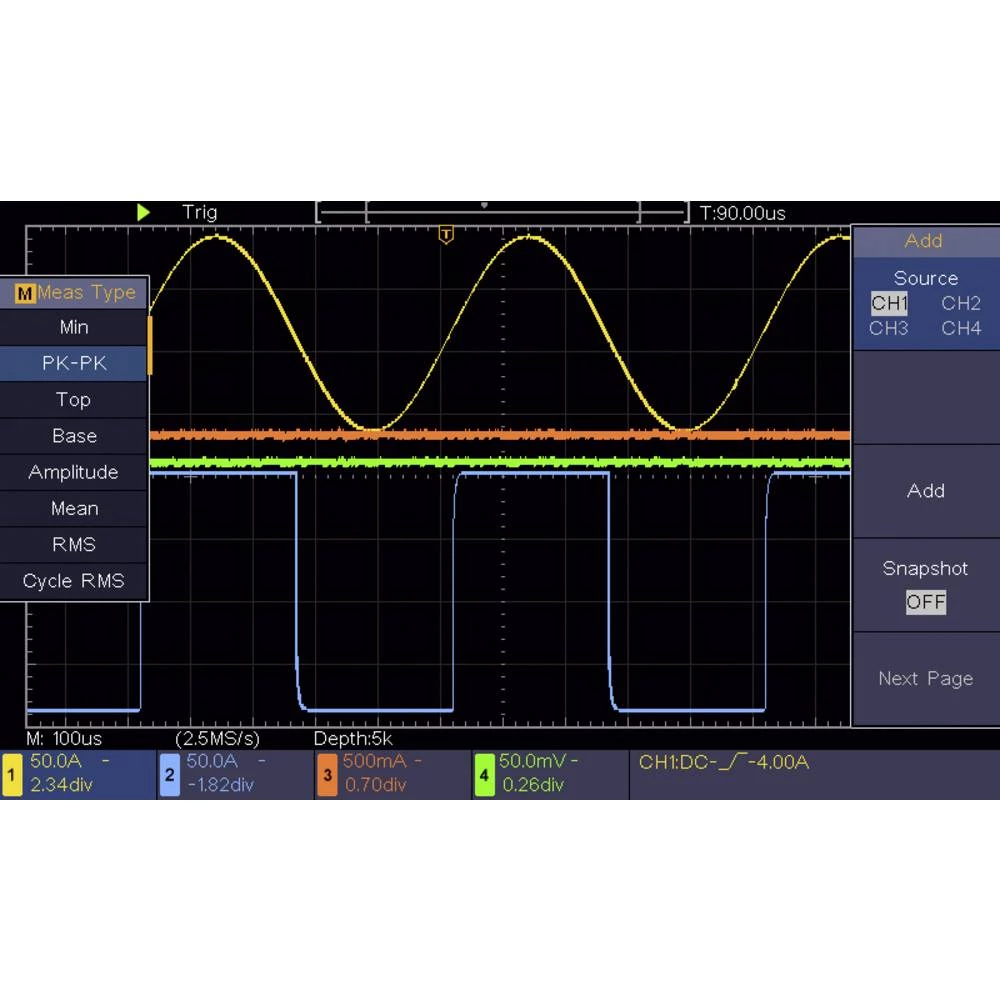The width and height of the screenshot is (1000, 1000).
Task: Select CH4 as measurement source
Action: point(960,328)
